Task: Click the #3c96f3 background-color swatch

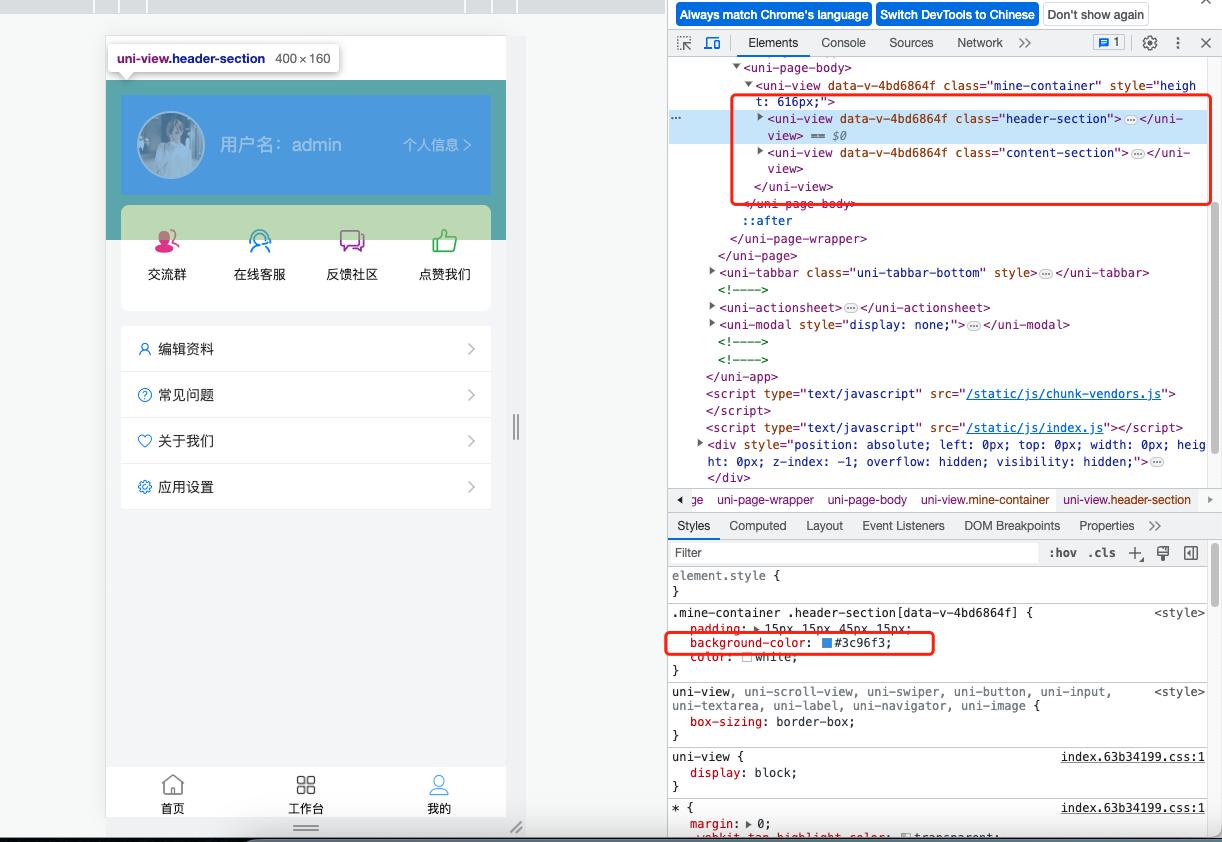Action: pyautogui.click(x=827, y=643)
